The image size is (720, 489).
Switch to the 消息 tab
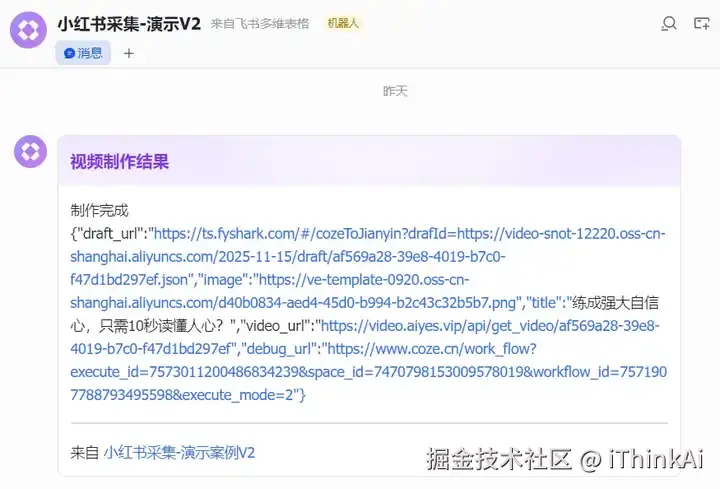click(83, 53)
